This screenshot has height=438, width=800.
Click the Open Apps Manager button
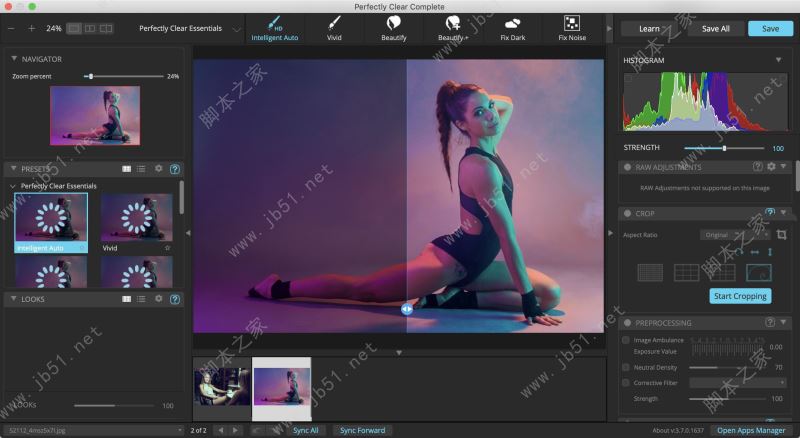click(x=751, y=430)
